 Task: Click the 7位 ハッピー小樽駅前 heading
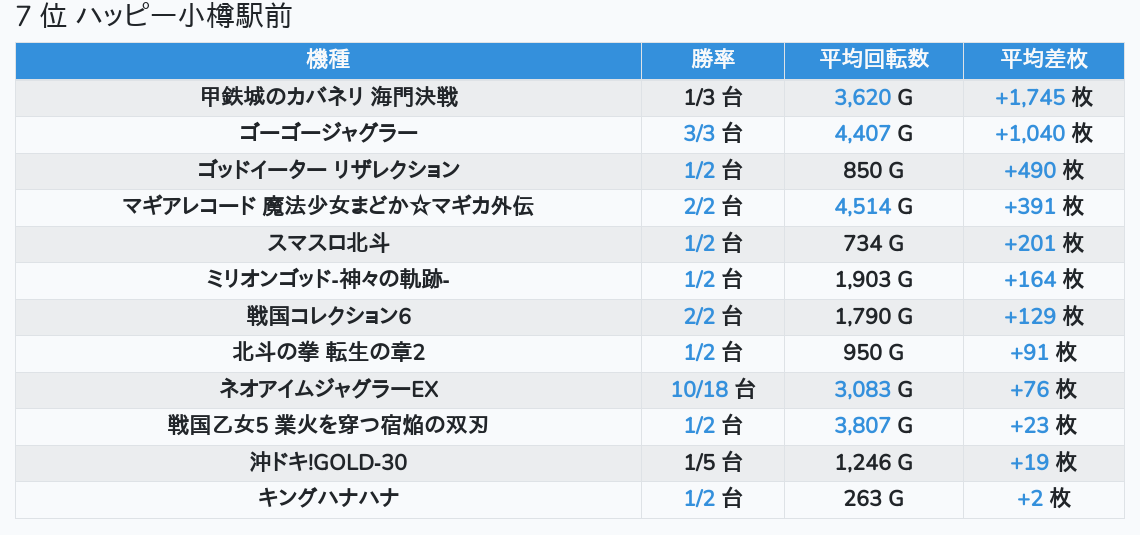point(153,17)
